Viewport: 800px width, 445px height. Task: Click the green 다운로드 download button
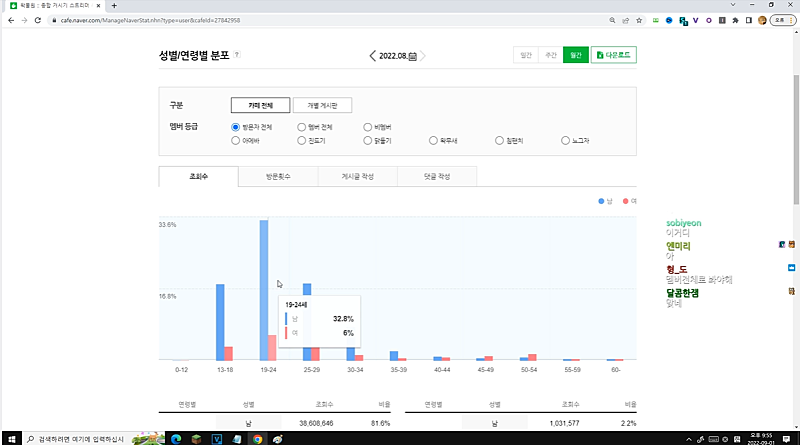614,56
